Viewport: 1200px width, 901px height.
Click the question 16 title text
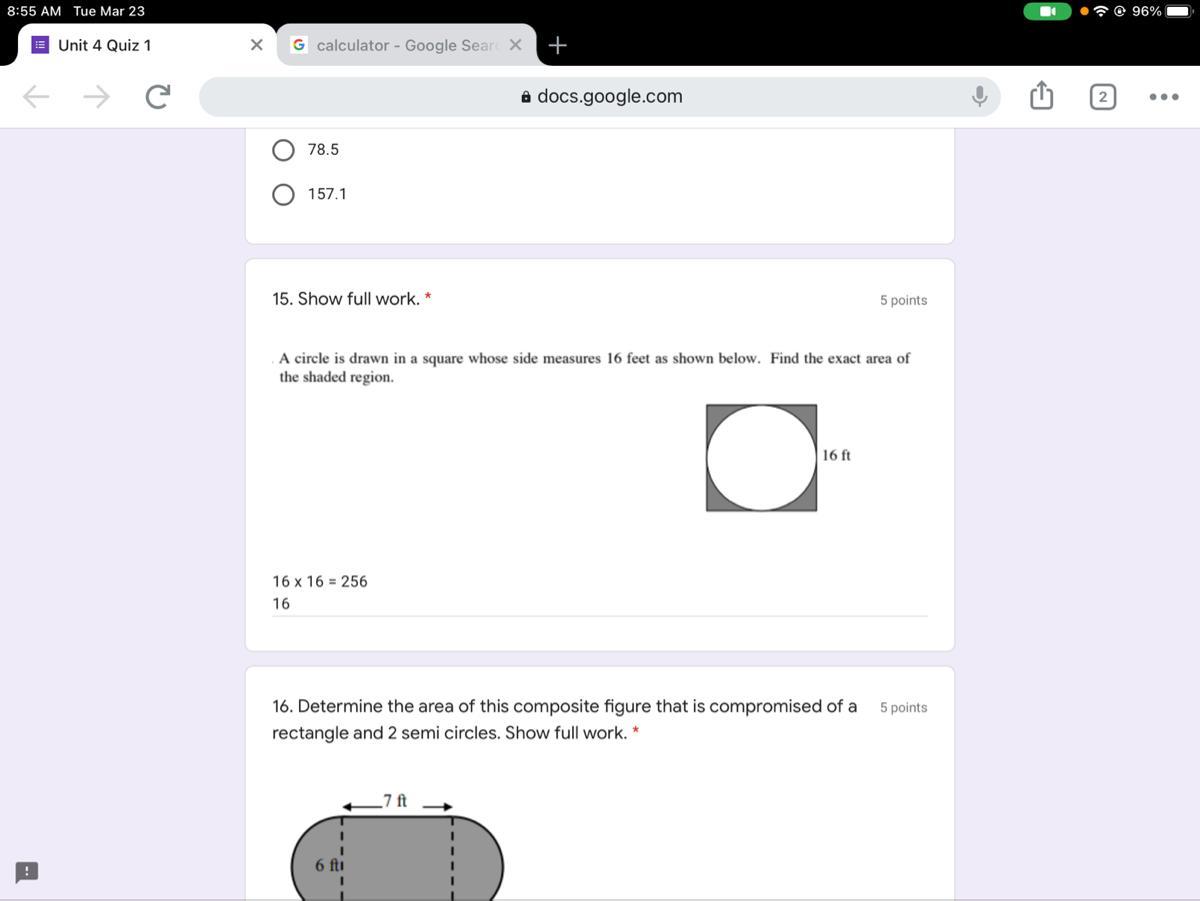564,719
